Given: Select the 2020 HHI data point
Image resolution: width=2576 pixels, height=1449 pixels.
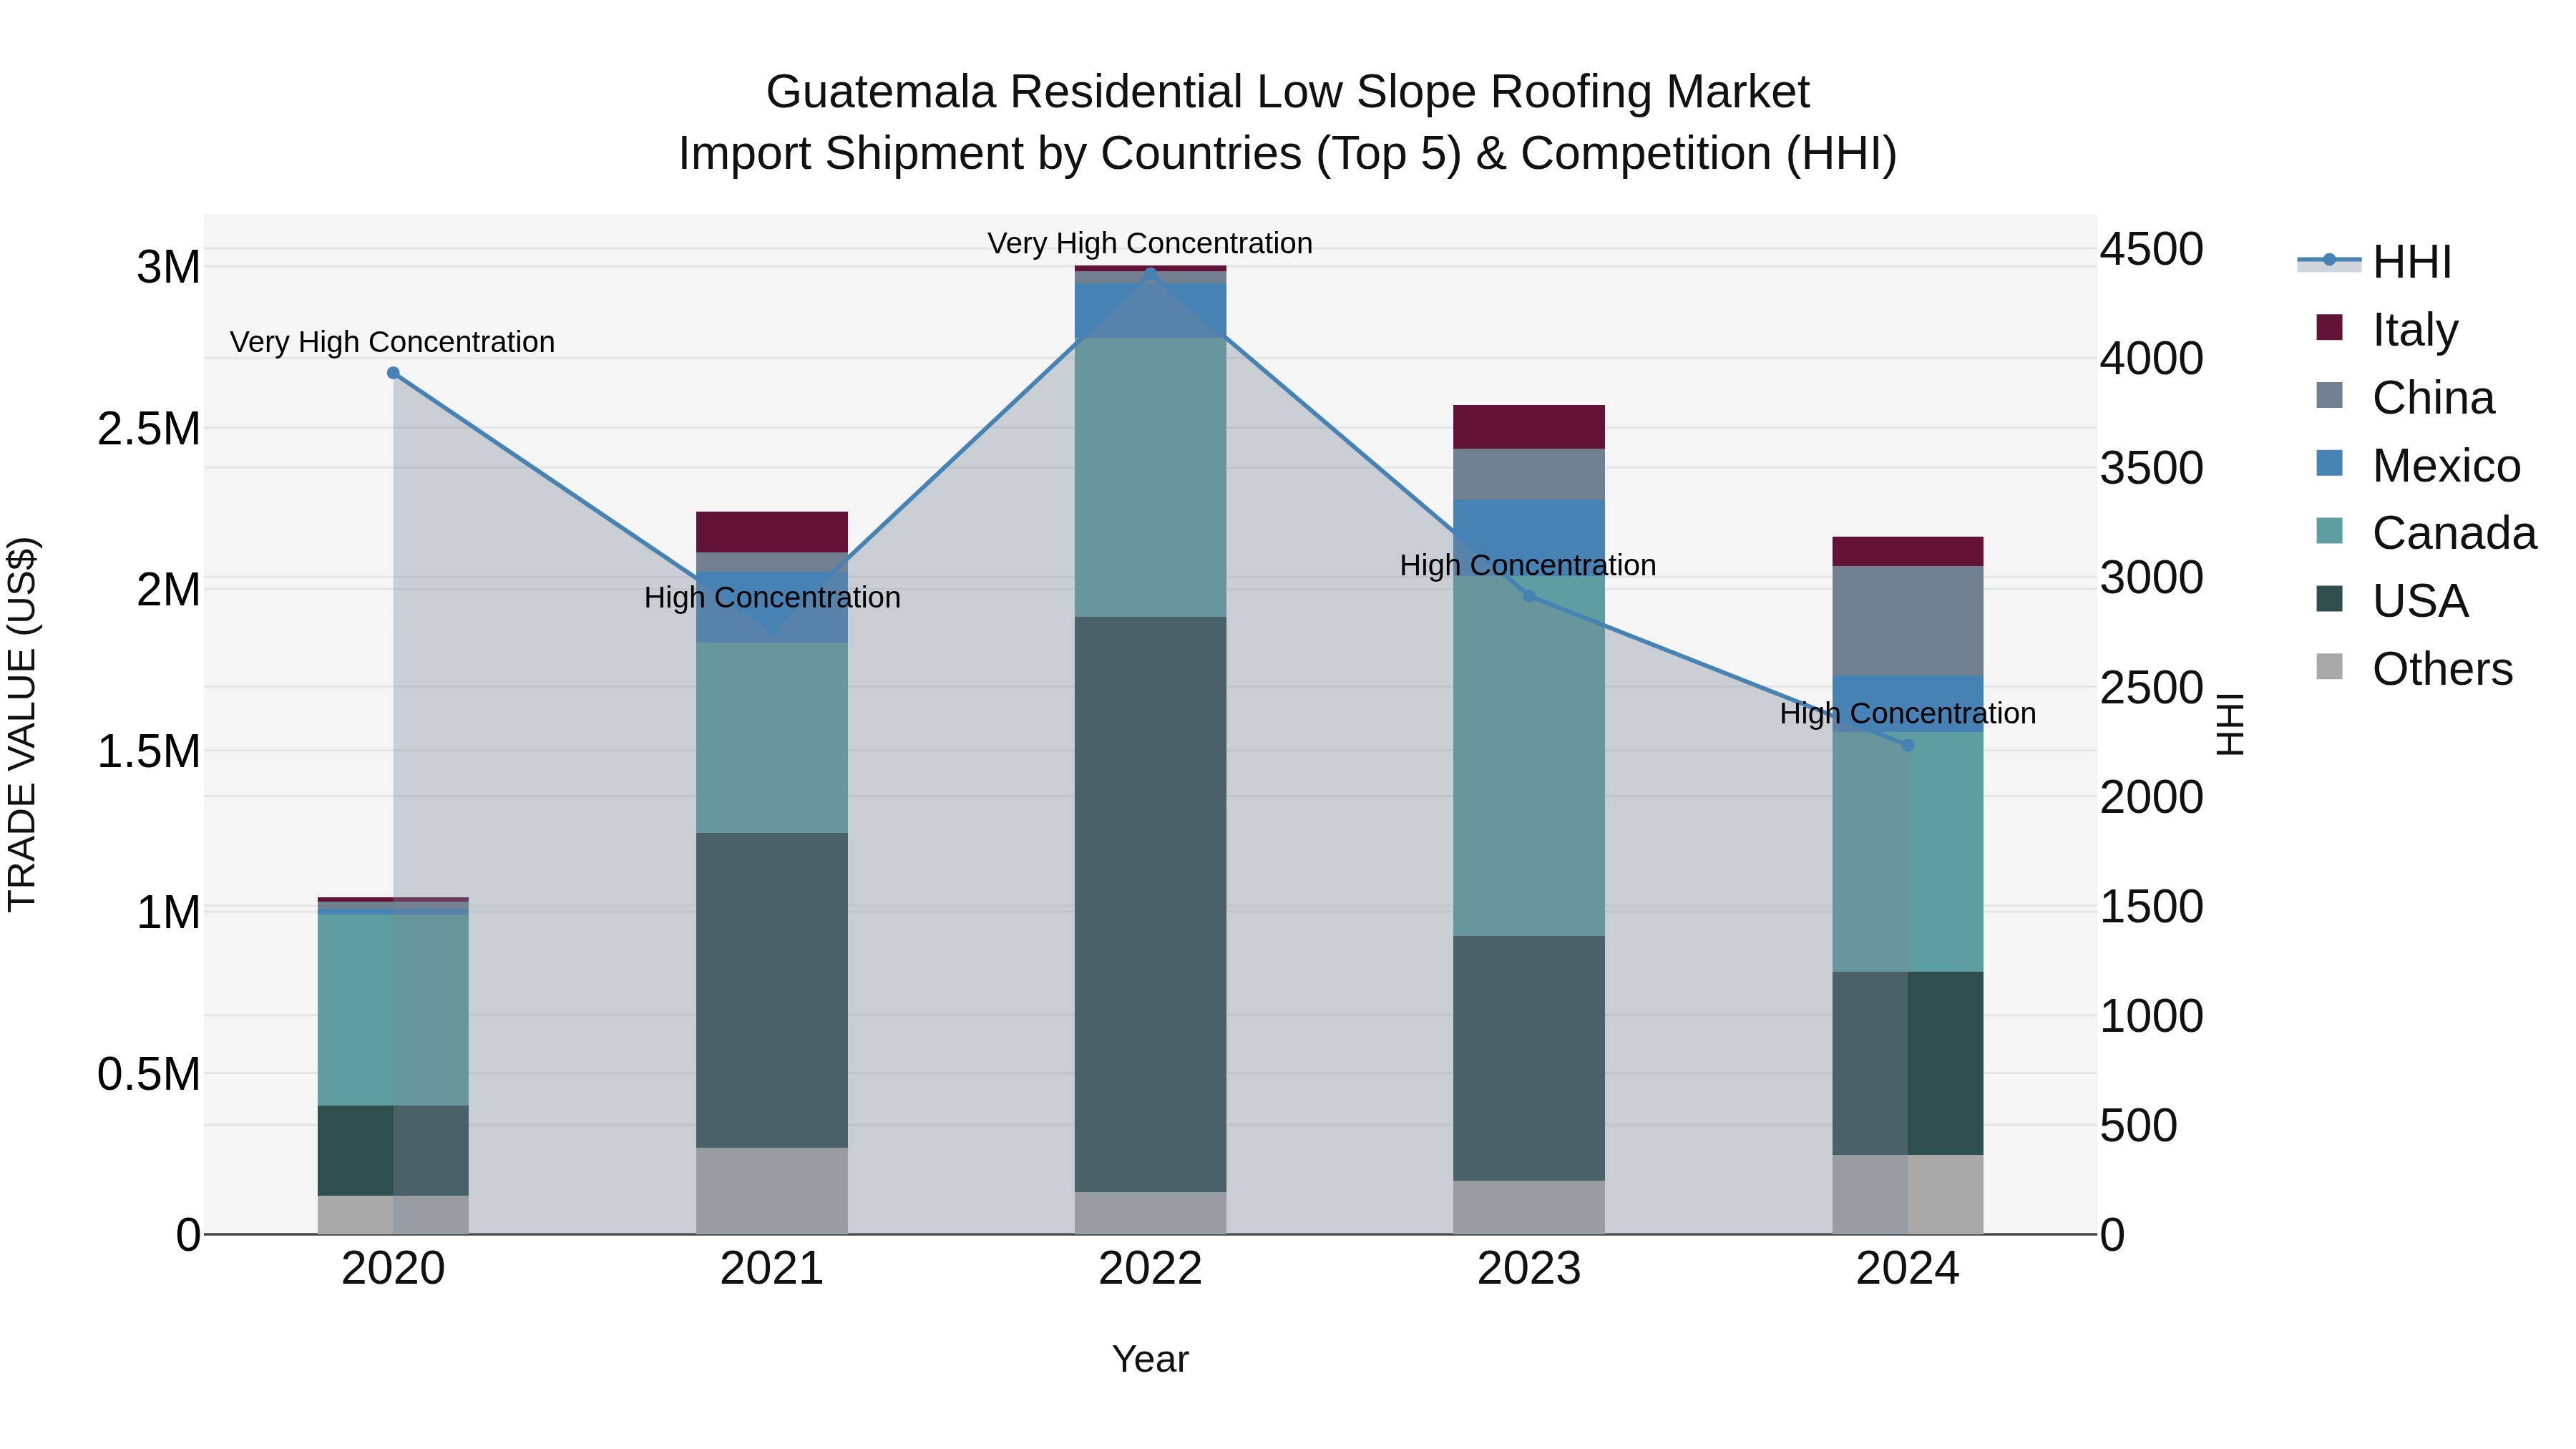Looking at the screenshot, I should [x=393, y=373].
